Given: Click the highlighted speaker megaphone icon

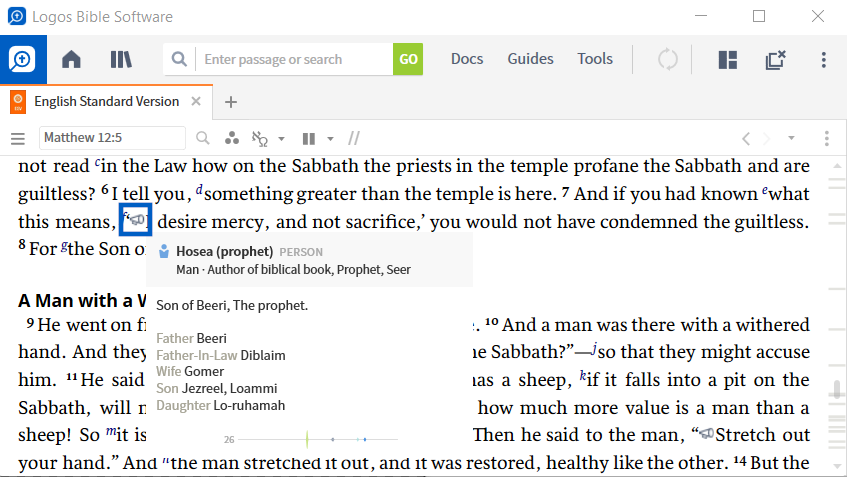Looking at the screenshot, I should 136,220.
